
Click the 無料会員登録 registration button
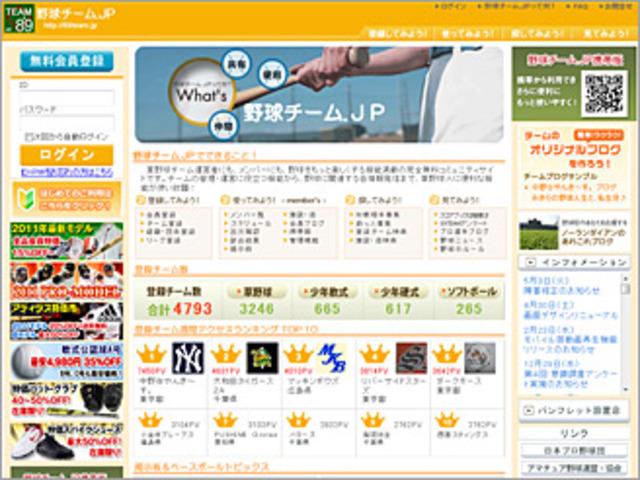[x=67, y=61]
